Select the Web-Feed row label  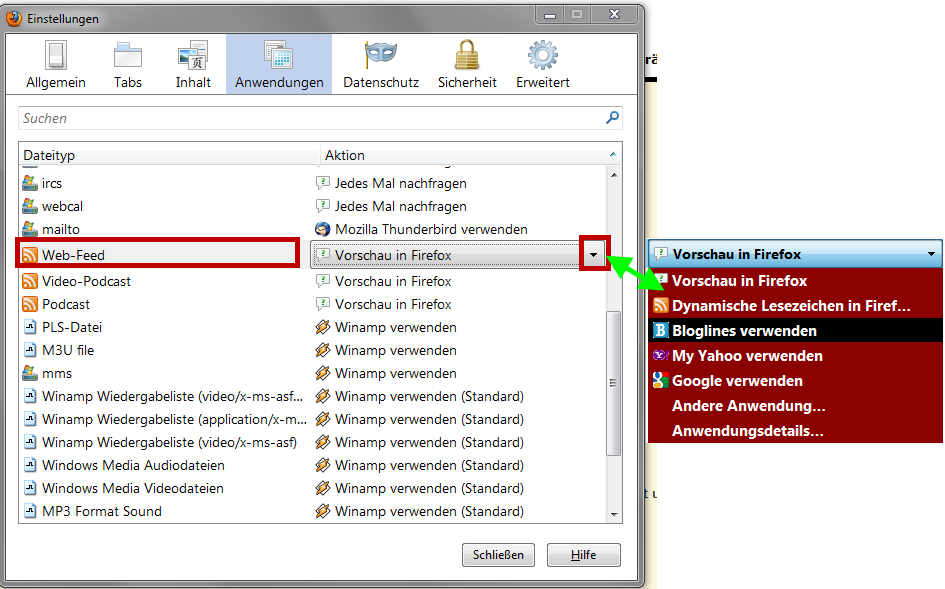point(74,255)
